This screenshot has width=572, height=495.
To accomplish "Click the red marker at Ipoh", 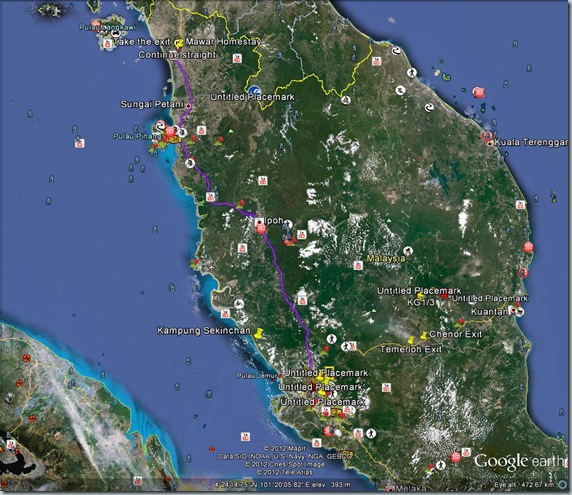I will (261, 229).
